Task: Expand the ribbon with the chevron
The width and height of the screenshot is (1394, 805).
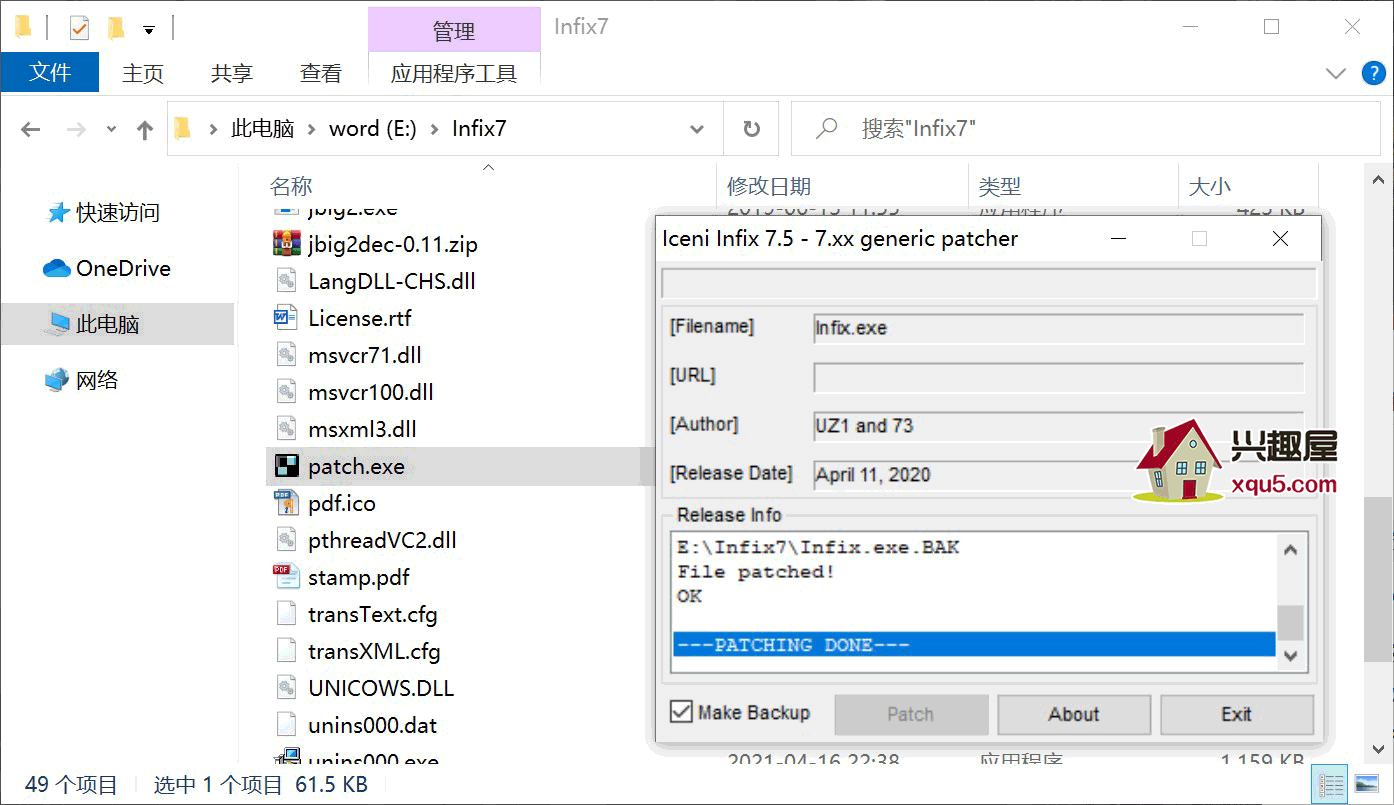Action: click(x=1335, y=73)
